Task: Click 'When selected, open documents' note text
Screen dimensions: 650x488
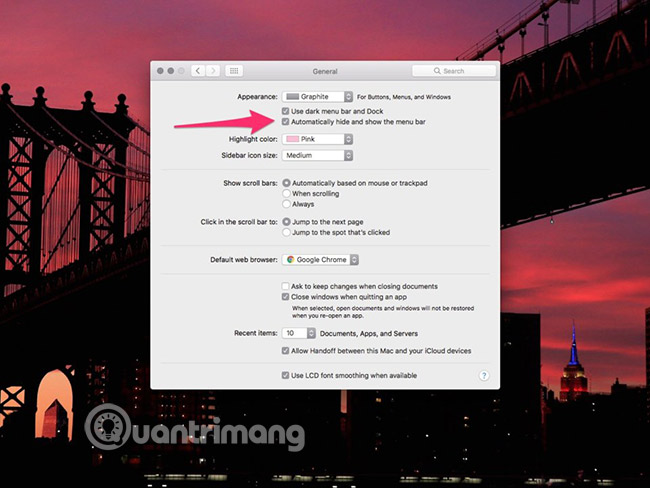Action: coord(383,312)
